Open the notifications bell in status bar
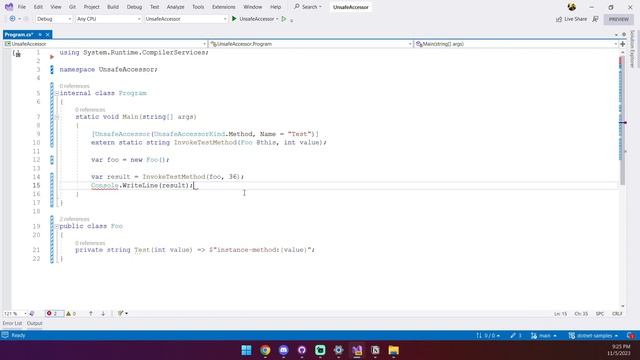 point(631,336)
